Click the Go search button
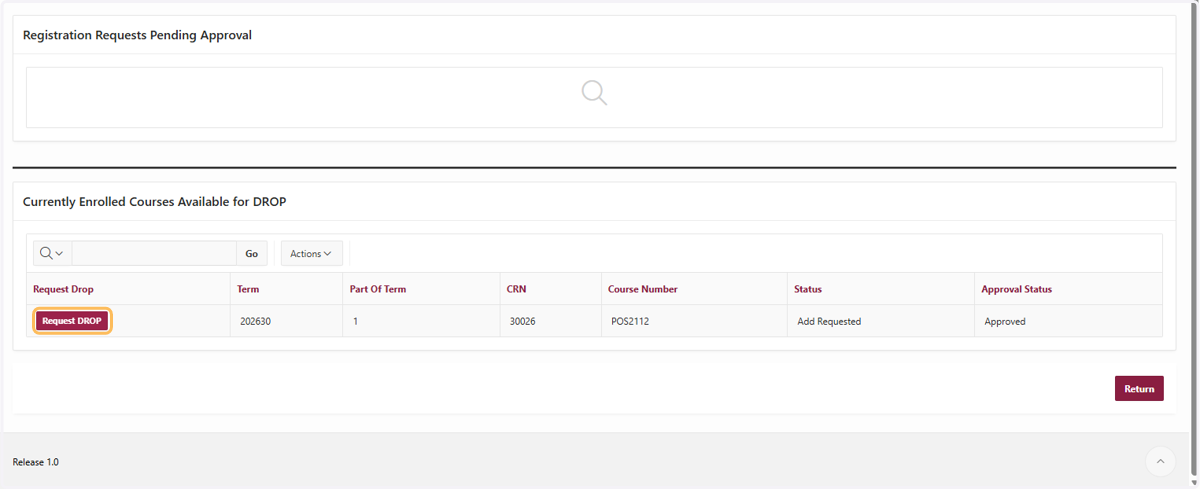The height and width of the screenshot is (489, 1200). tap(251, 254)
